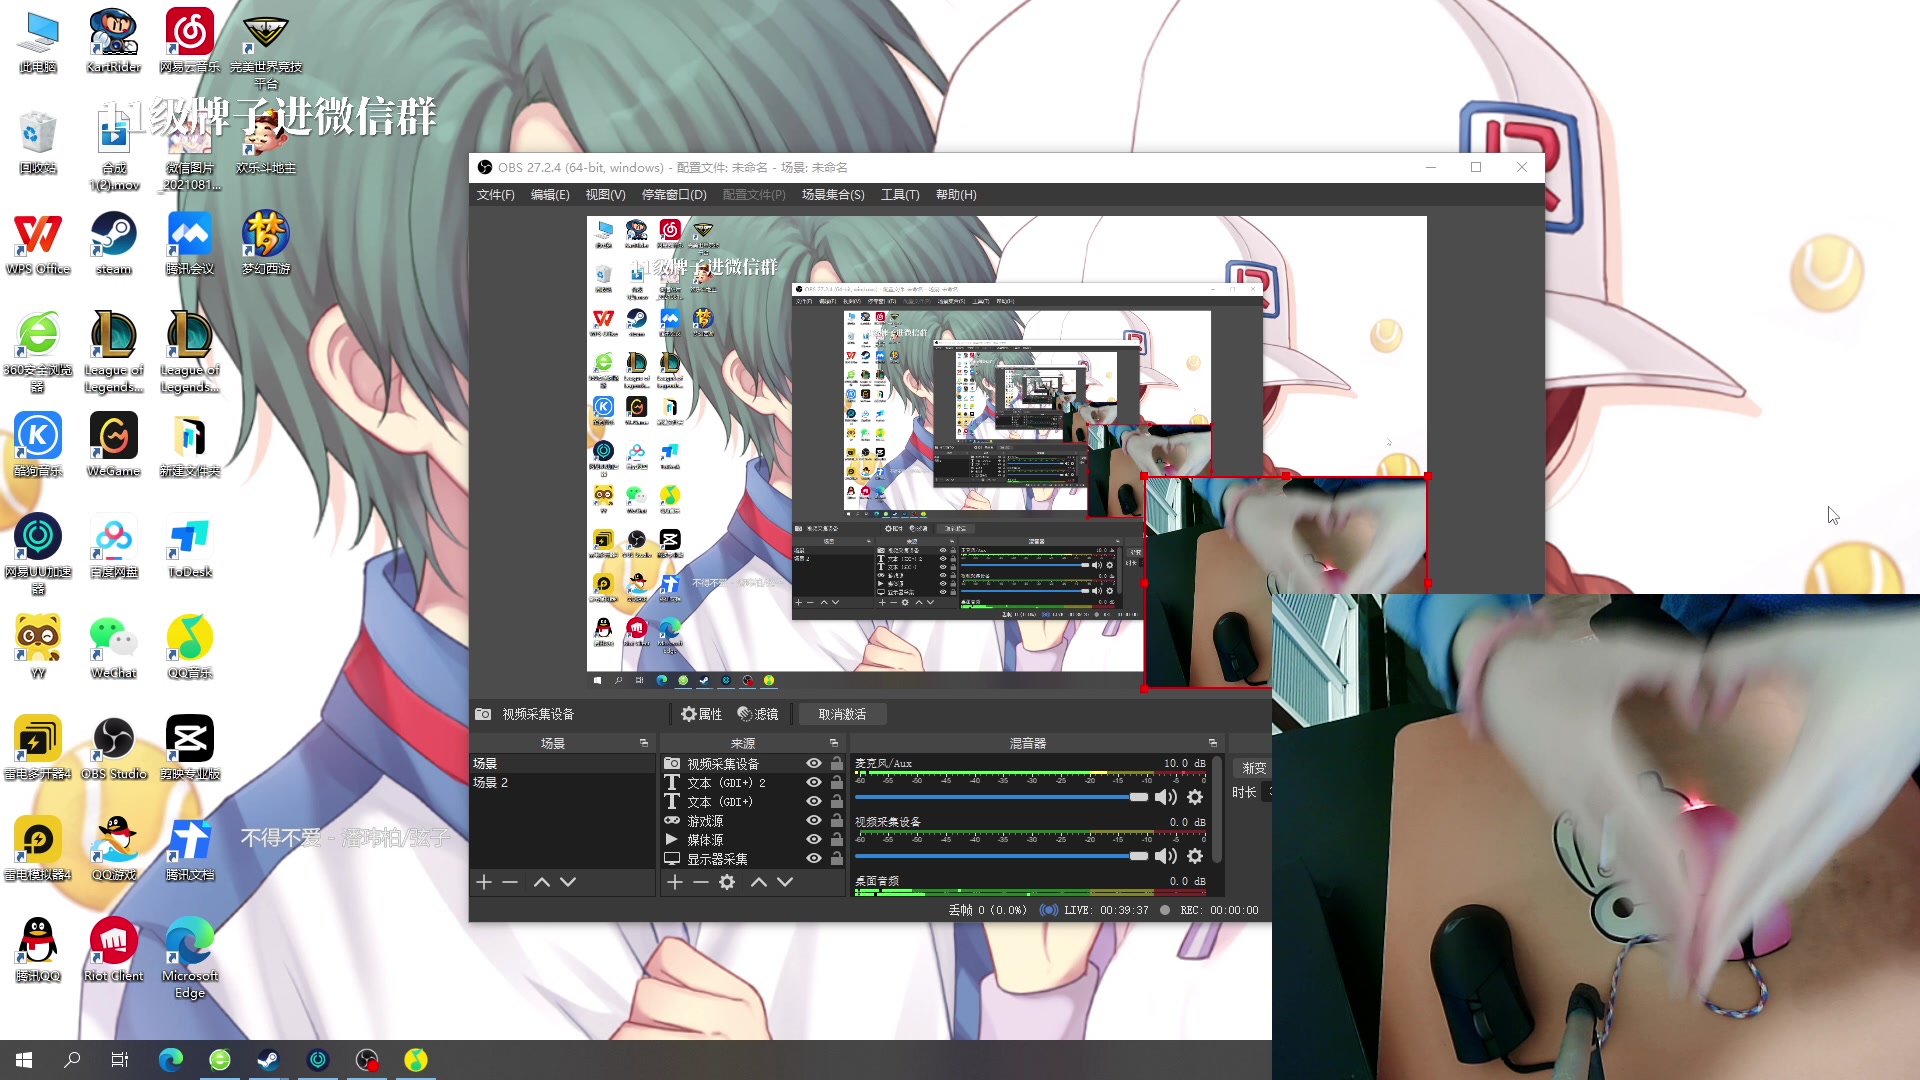Open the WeGame desktop shortcut
Screen dimensions: 1920x1080
tap(114, 445)
